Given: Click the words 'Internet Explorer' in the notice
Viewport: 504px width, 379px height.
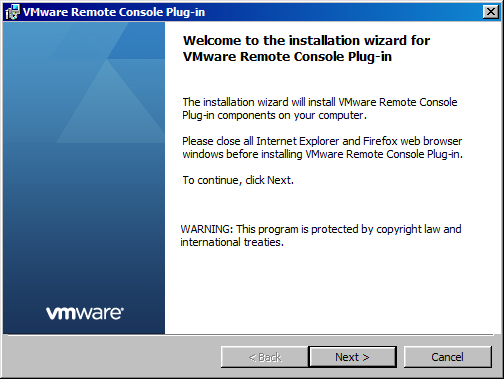Looking at the screenshot, I should [x=298, y=141].
